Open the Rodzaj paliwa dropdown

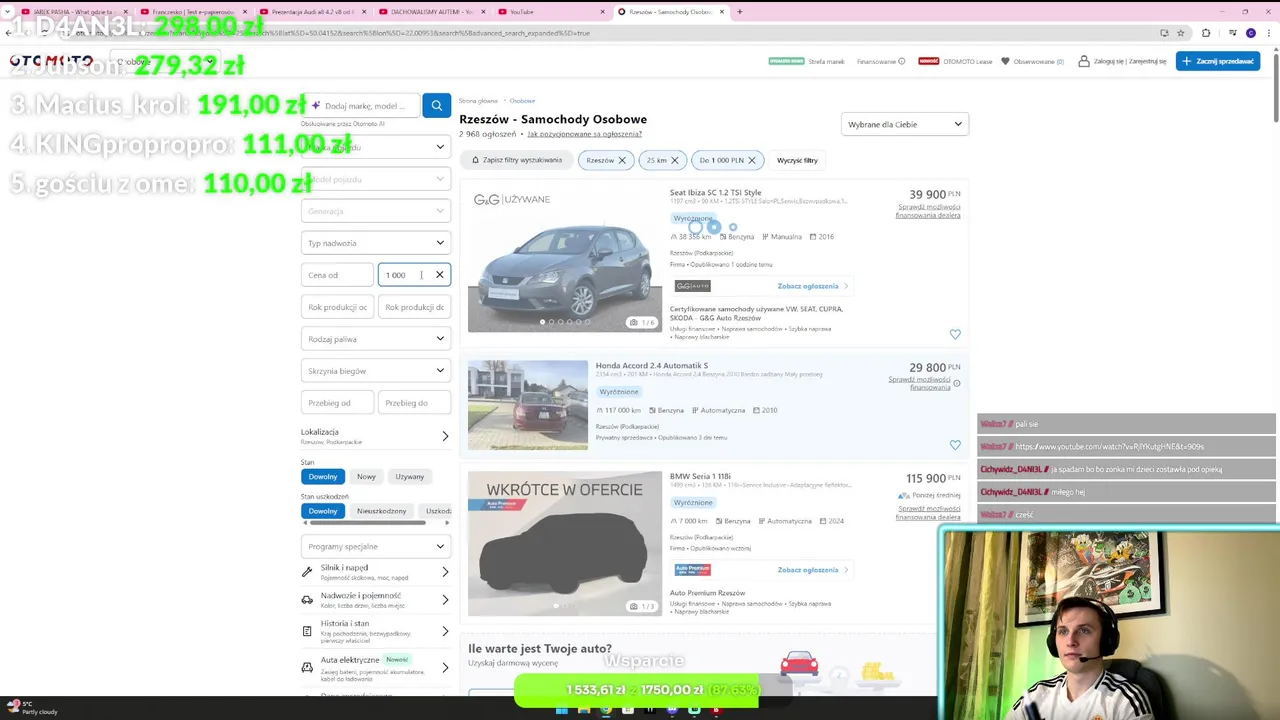coord(376,339)
